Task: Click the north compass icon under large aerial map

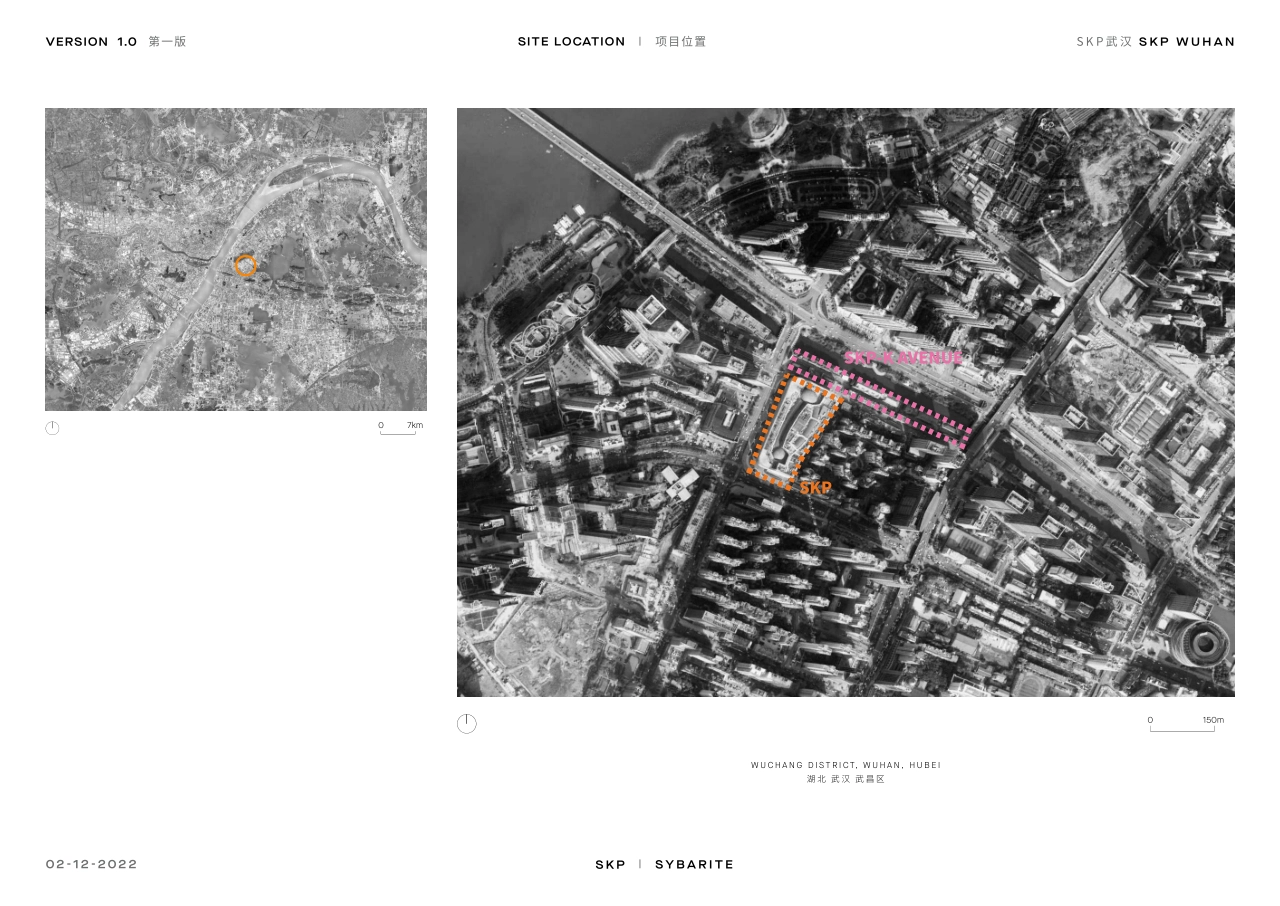Action: pos(467,724)
